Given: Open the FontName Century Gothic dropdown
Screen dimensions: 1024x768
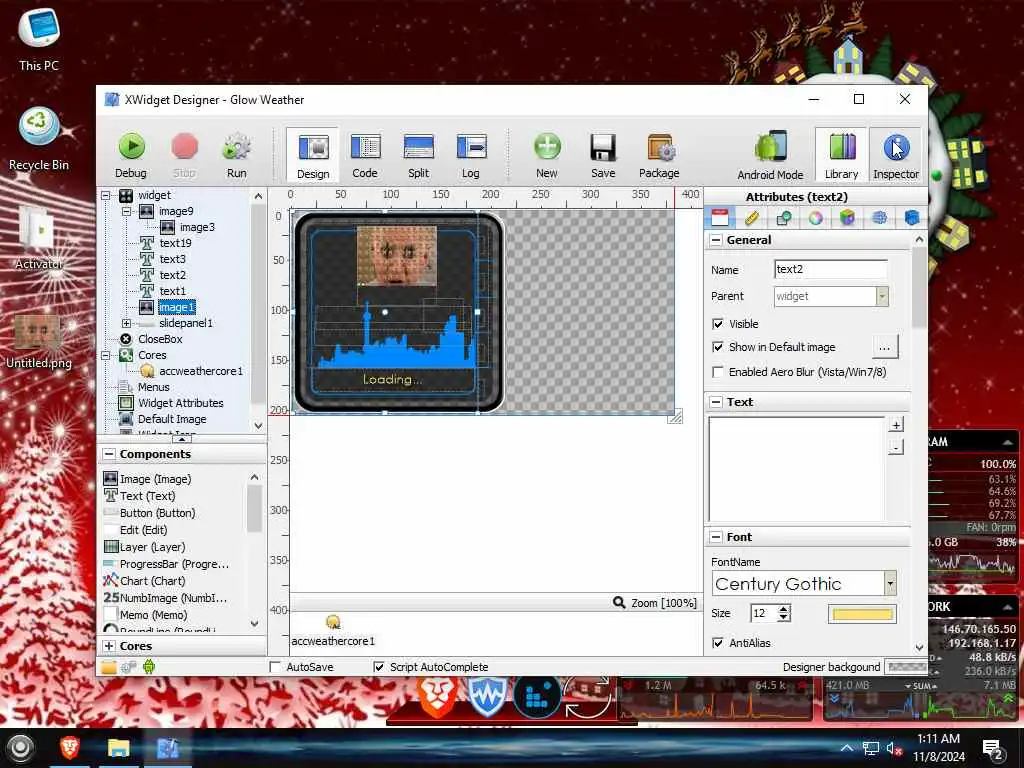Looking at the screenshot, I should pos(889,583).
